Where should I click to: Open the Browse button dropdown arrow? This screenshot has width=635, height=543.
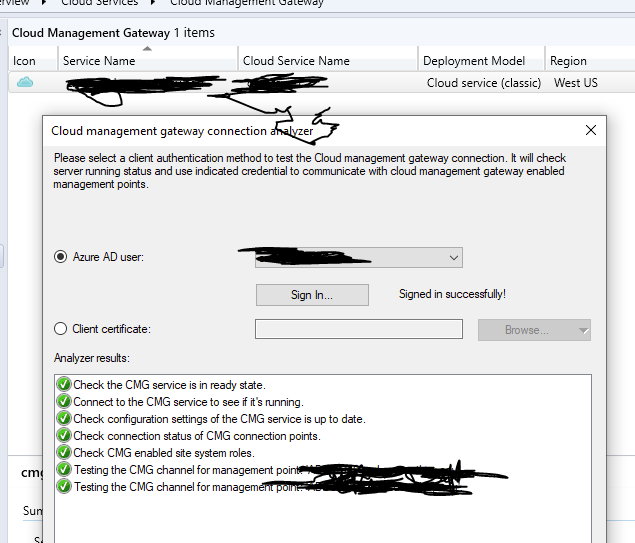pos(583,330)
